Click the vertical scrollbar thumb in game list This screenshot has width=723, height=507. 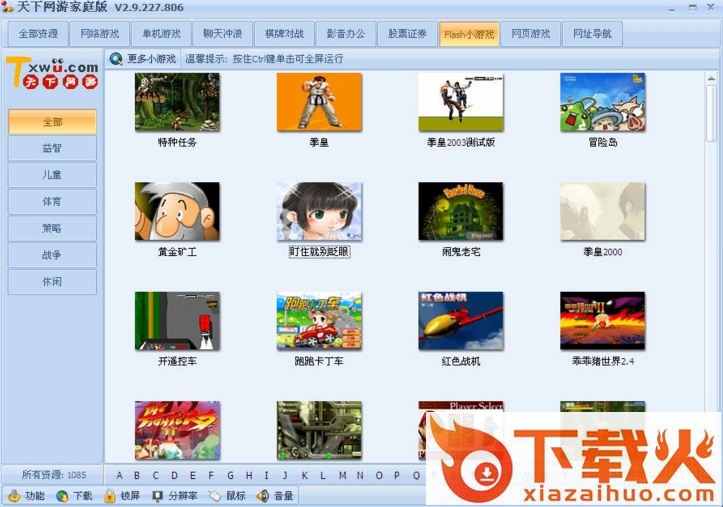pyautogui.click(x=711, y=113)
